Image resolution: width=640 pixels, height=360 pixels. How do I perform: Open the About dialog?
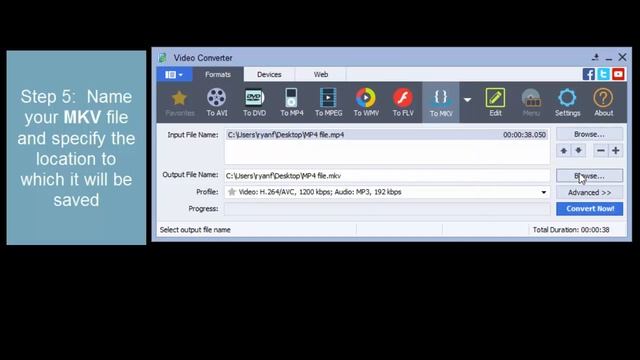tap(603, 103)
